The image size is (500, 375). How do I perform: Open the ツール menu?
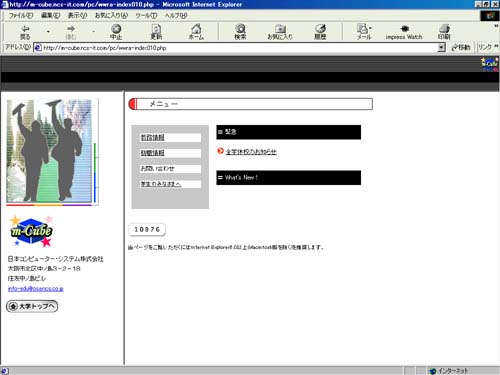coord(146,15)
